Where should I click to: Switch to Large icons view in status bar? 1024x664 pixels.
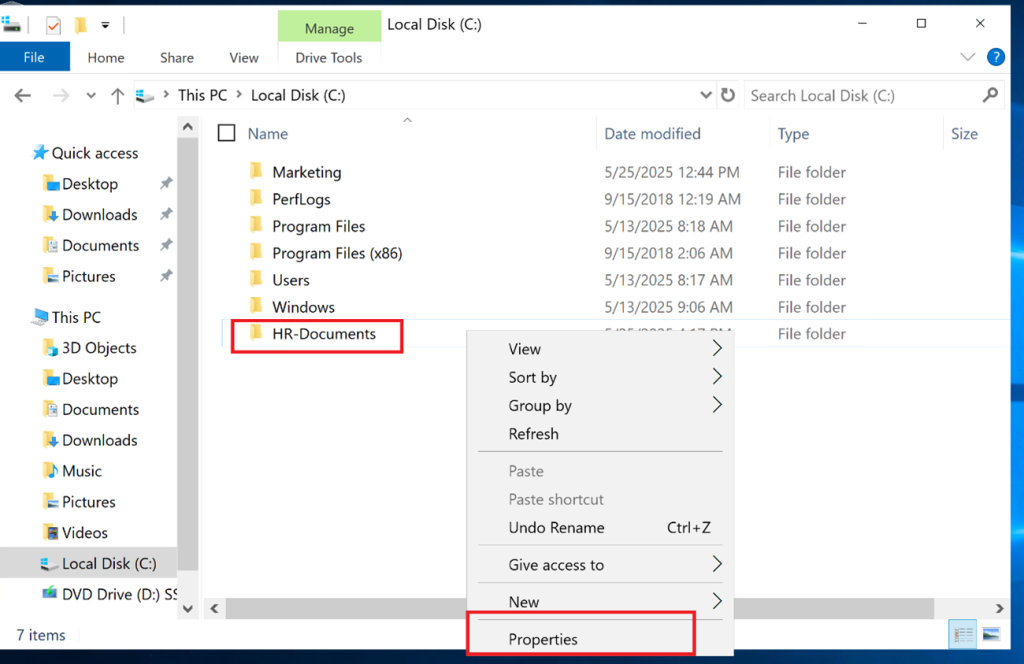[991, 634]
